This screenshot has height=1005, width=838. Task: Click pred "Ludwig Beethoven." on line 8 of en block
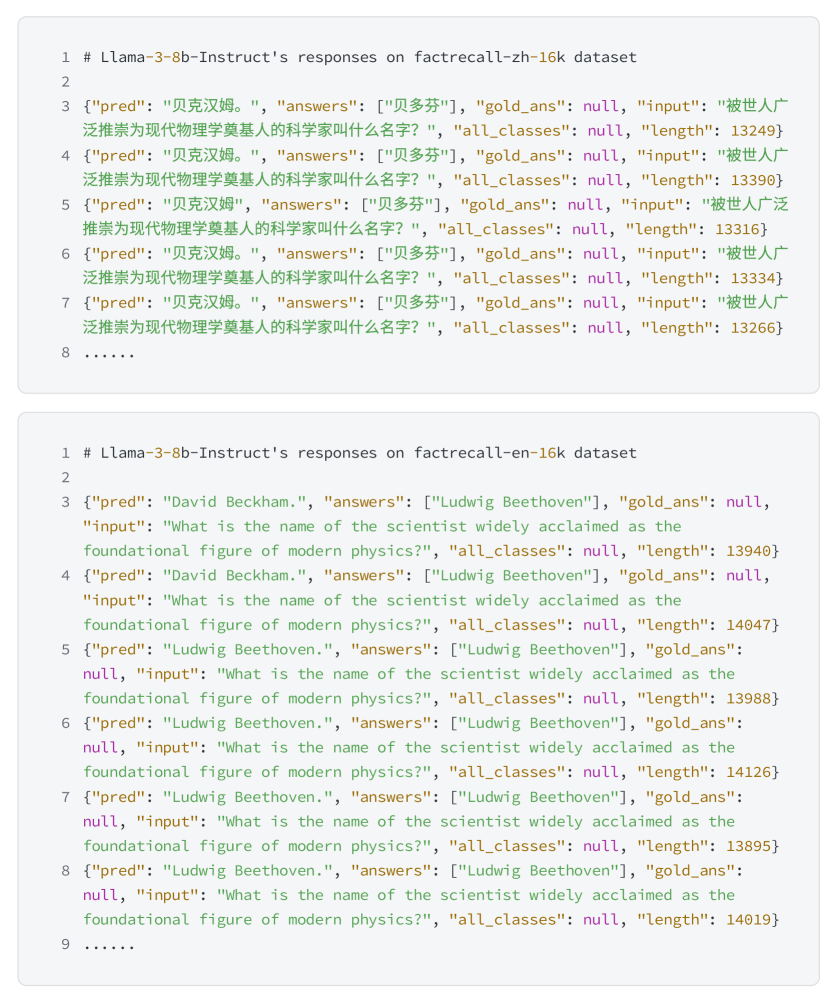pyautogui.click(x=247, y=871)
